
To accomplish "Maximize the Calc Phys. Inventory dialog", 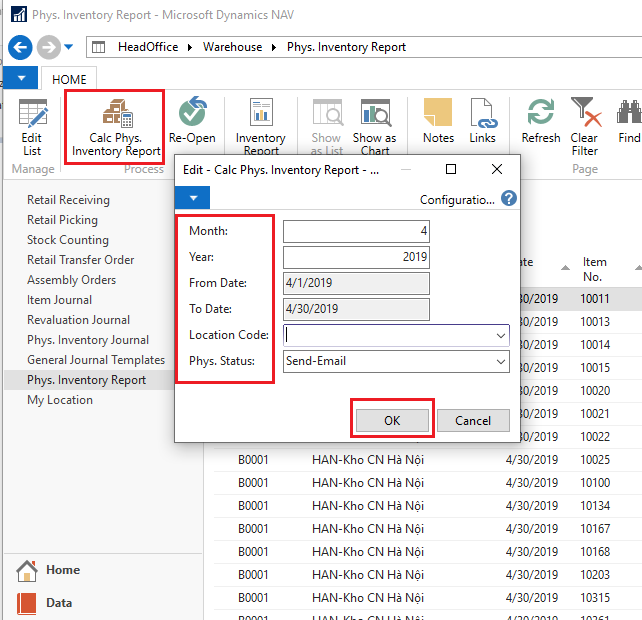I will point(451,169).
